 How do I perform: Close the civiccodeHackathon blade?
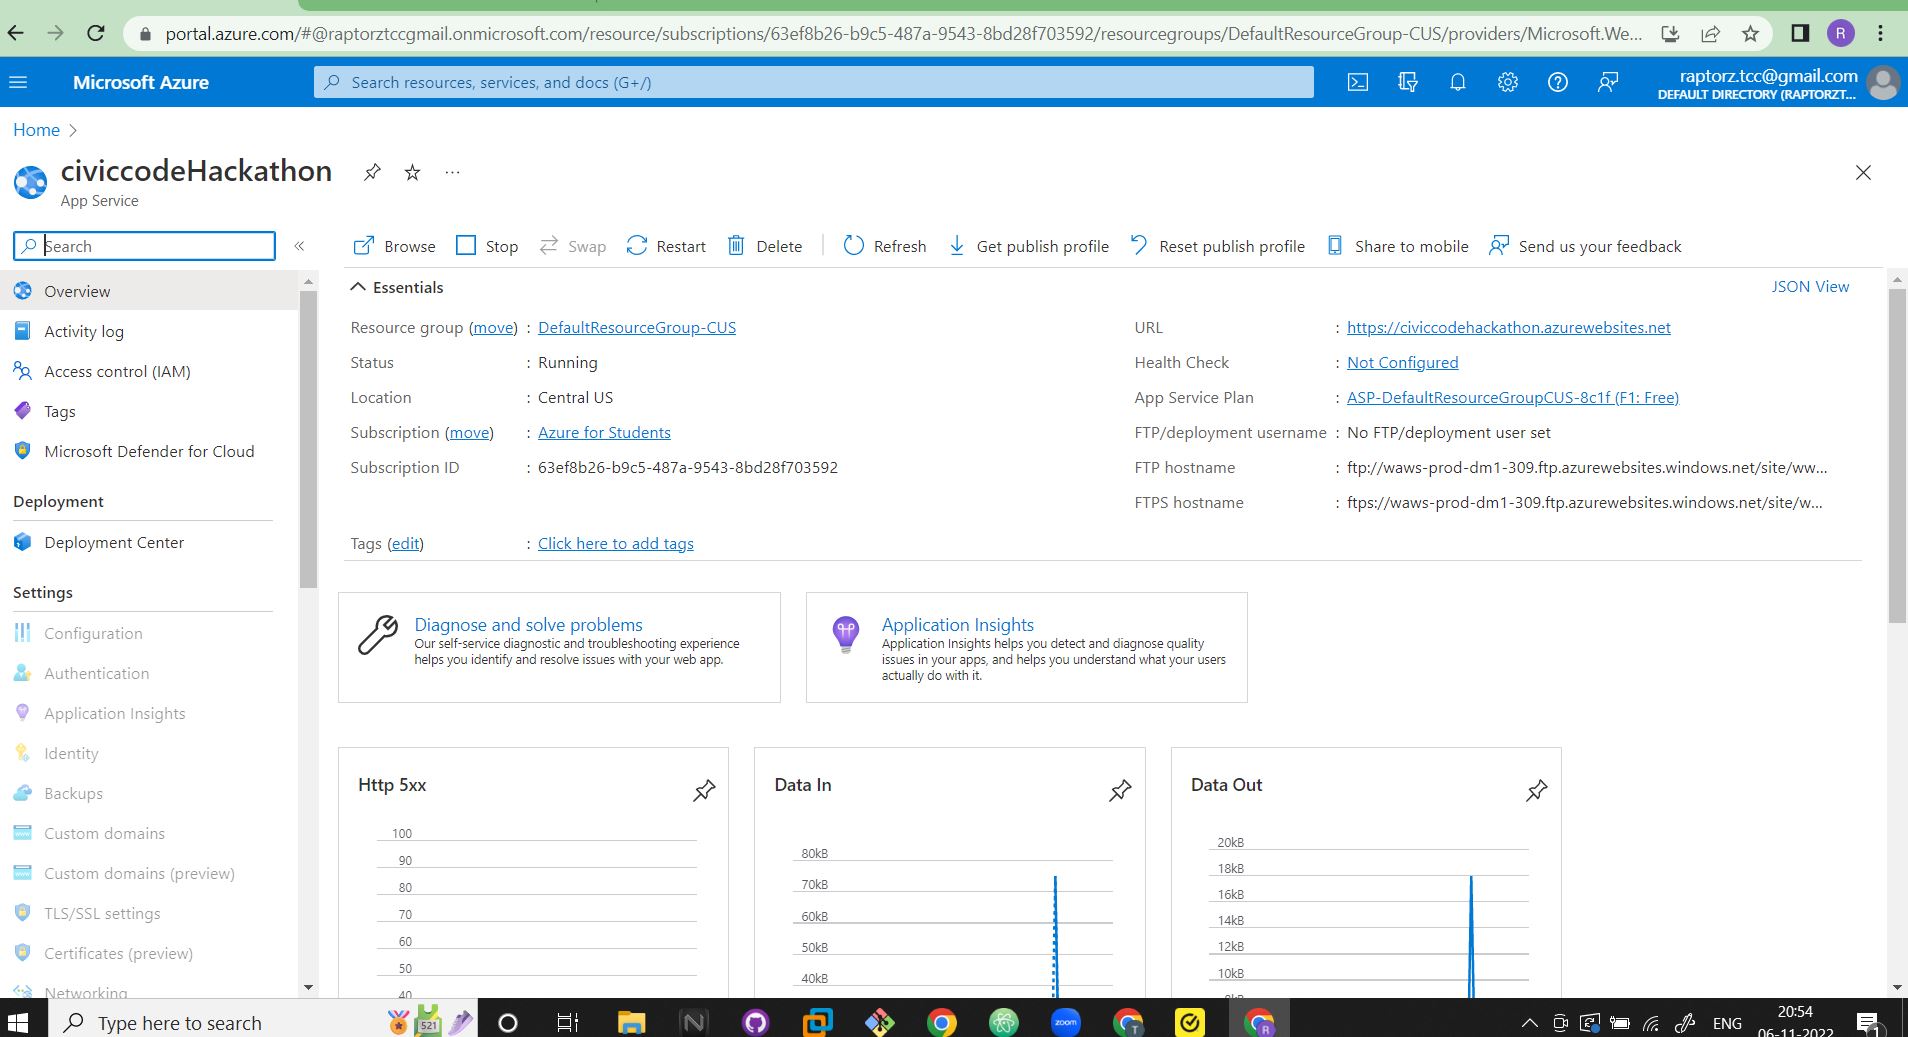[1863, 172]
